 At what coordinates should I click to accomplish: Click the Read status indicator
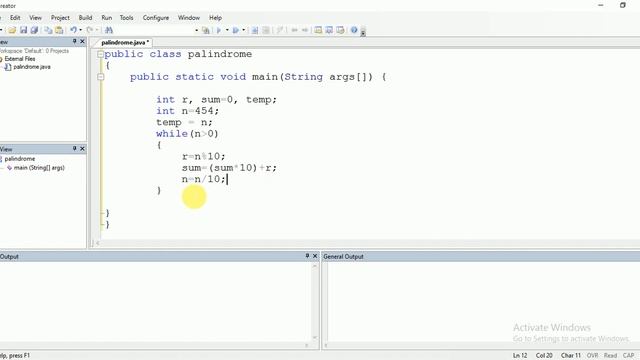point(610,356)
